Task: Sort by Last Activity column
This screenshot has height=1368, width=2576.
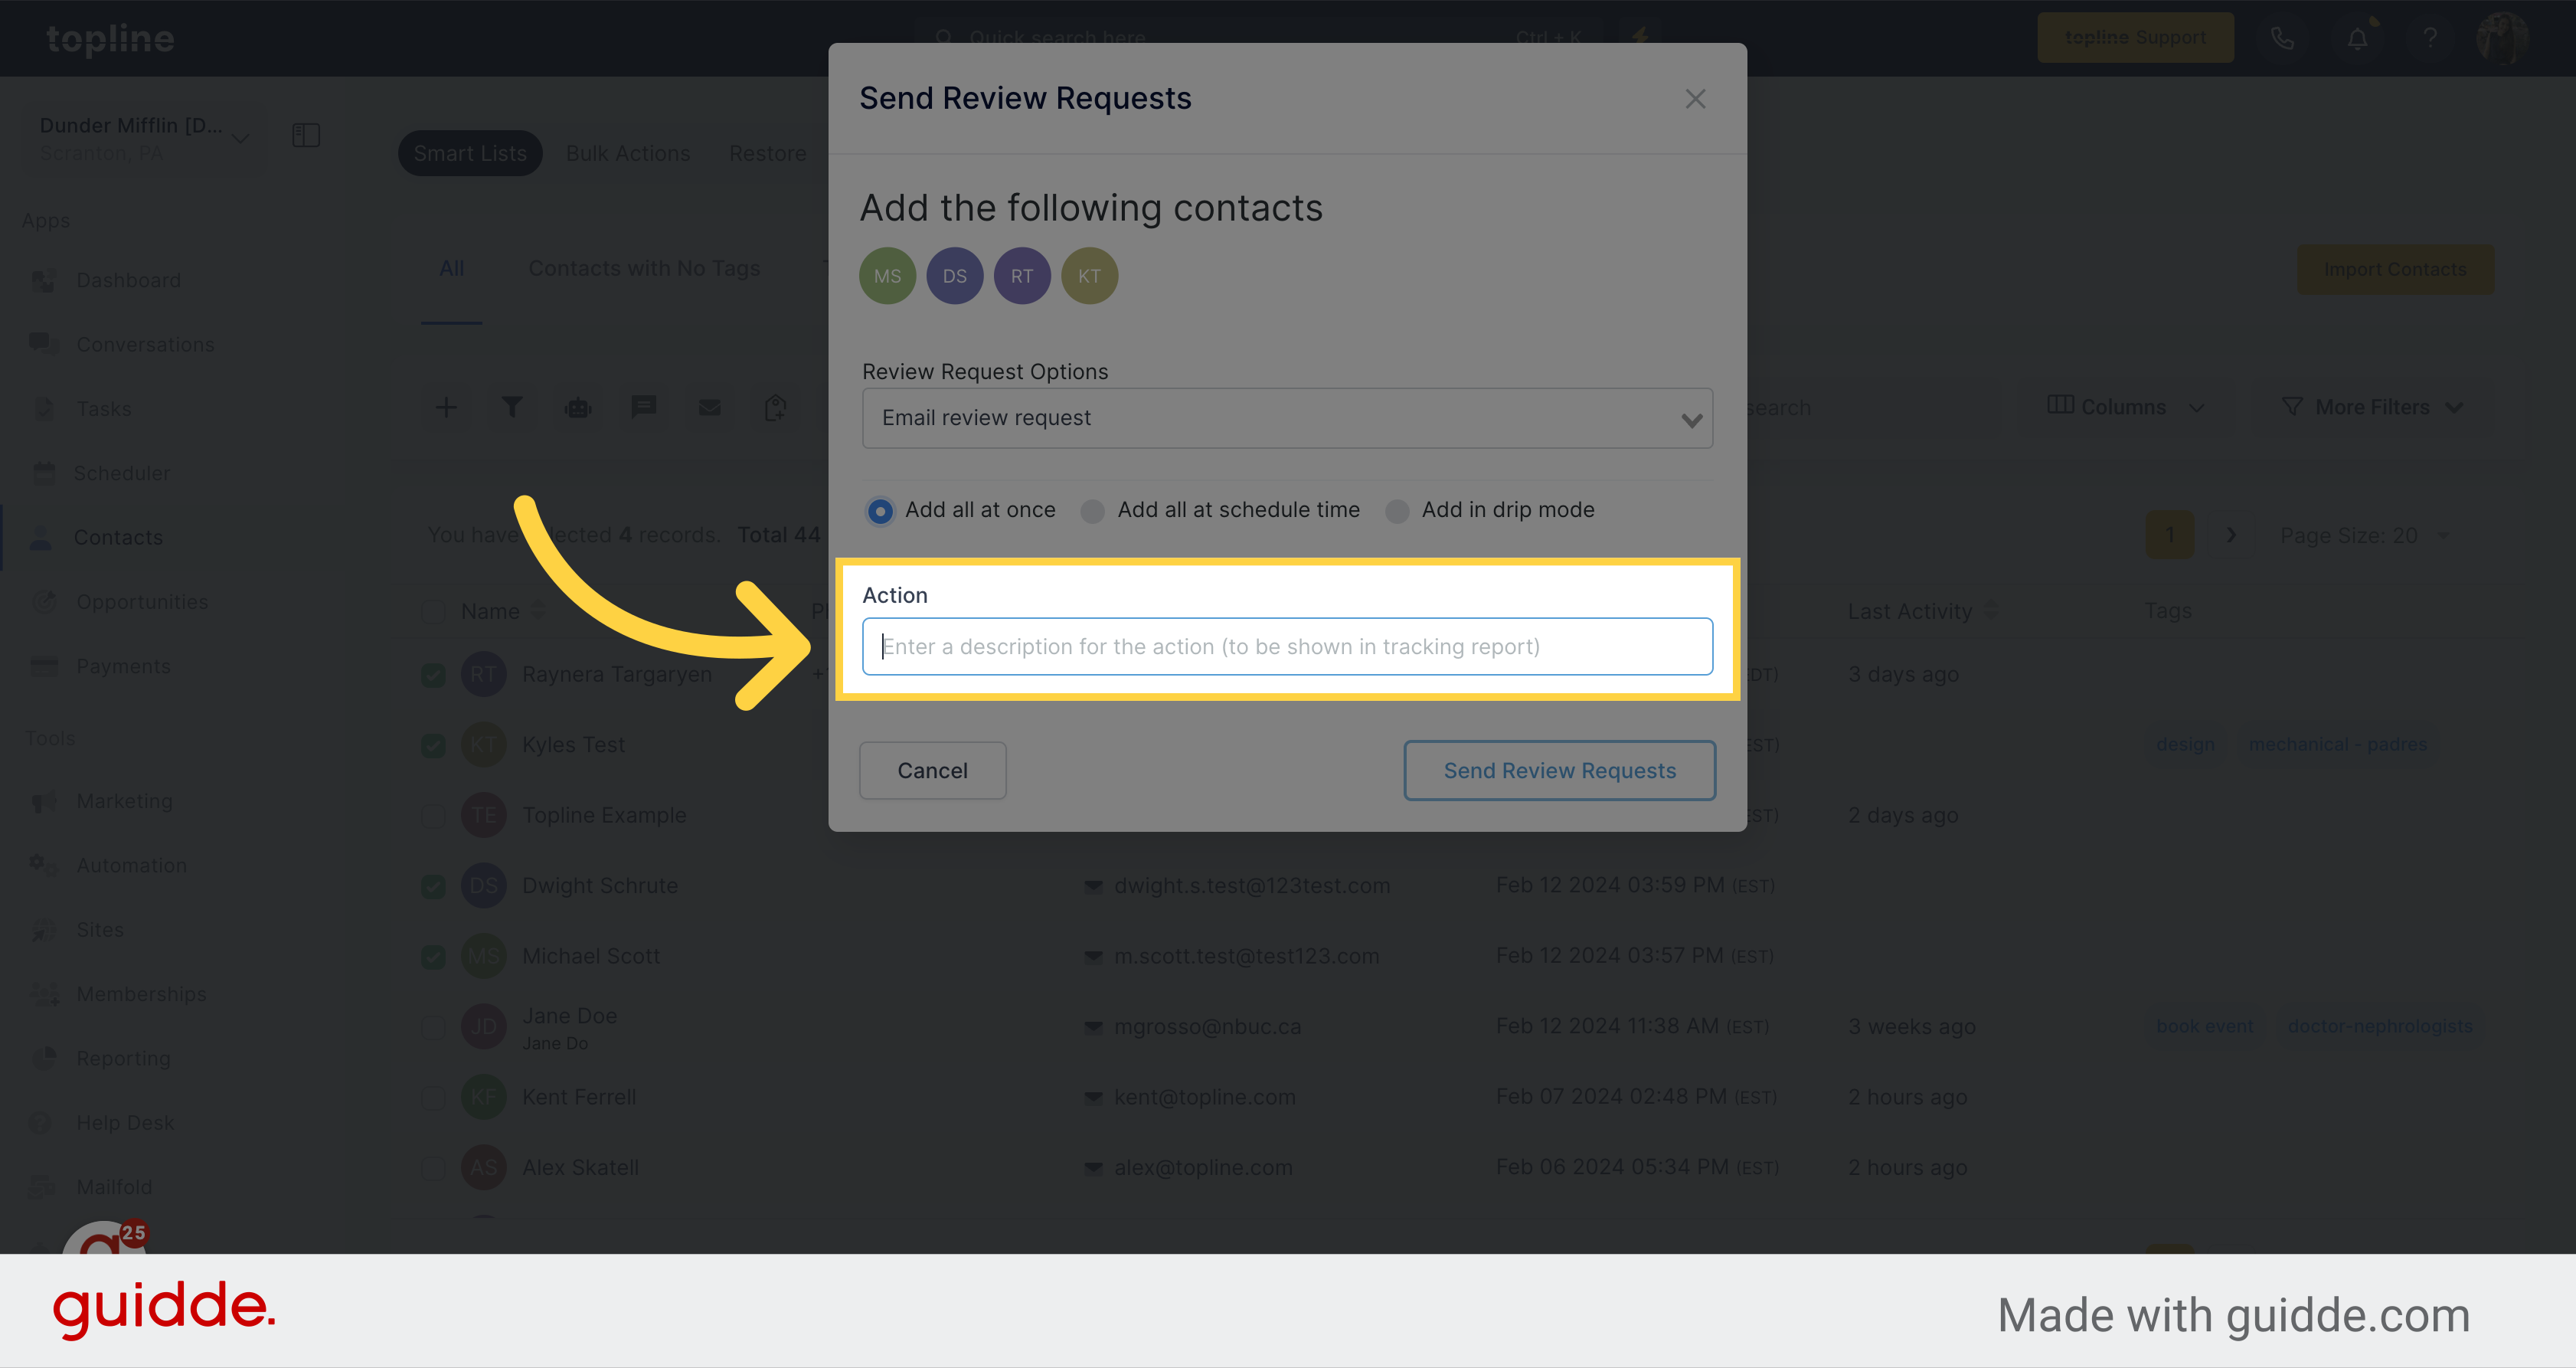Action: pos(1921,611)
